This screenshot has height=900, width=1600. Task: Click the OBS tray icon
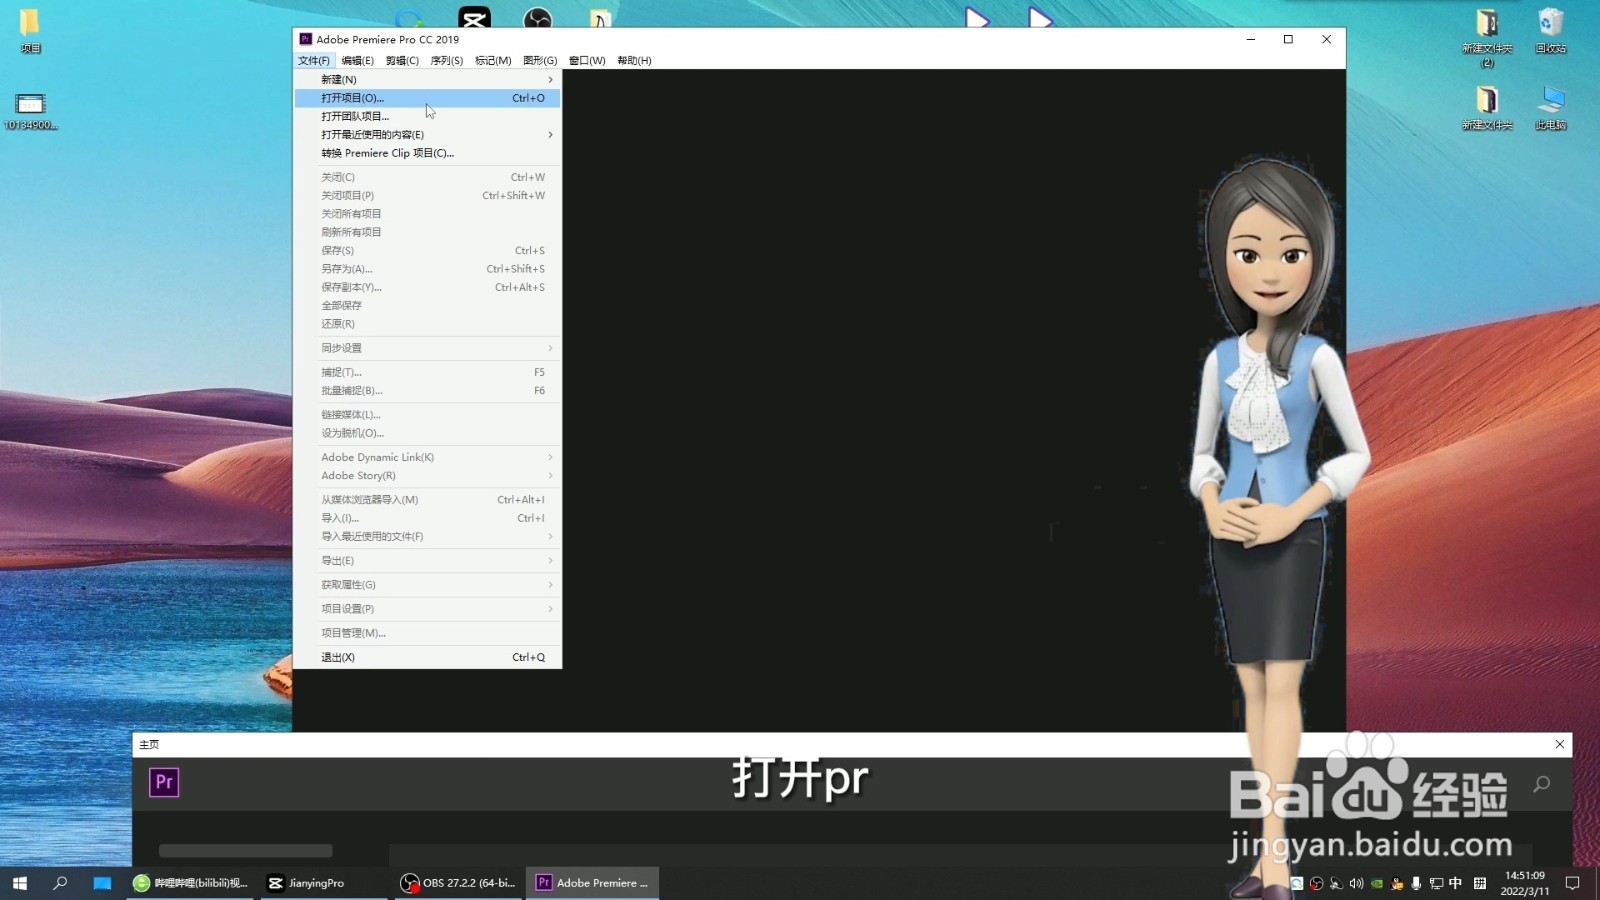click(x=1317, y=883)
